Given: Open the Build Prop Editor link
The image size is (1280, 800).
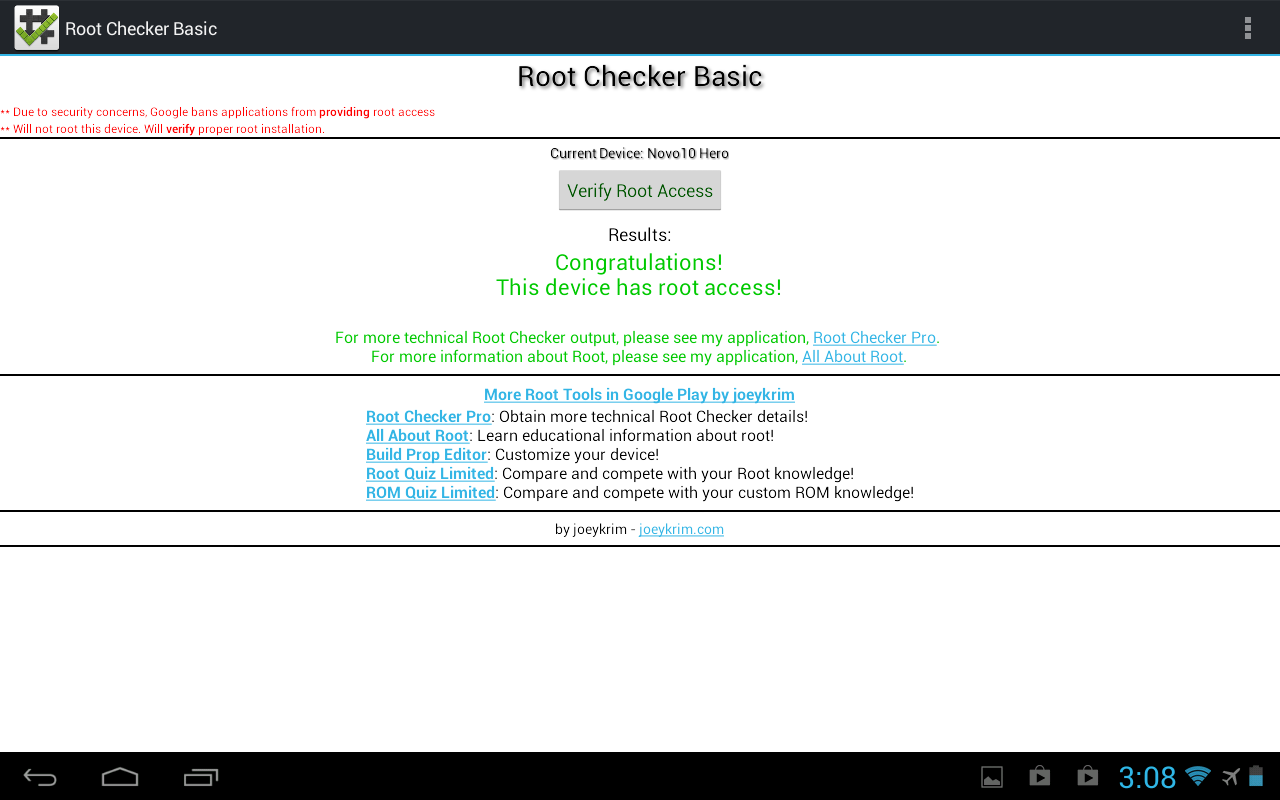Looking at the screenshot, I should click(426, 455).
